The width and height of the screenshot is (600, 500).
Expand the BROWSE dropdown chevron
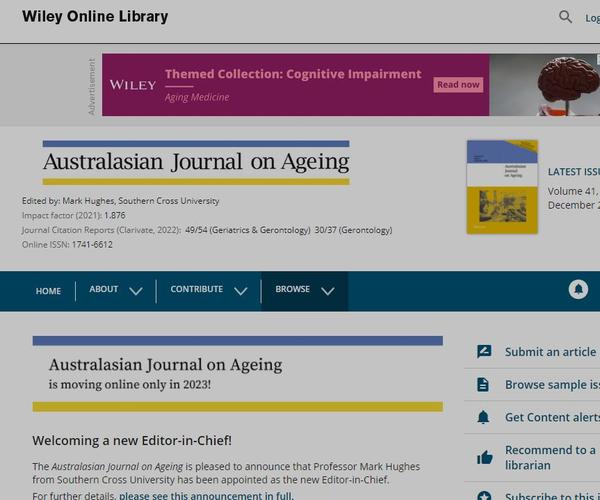(328, 291)
